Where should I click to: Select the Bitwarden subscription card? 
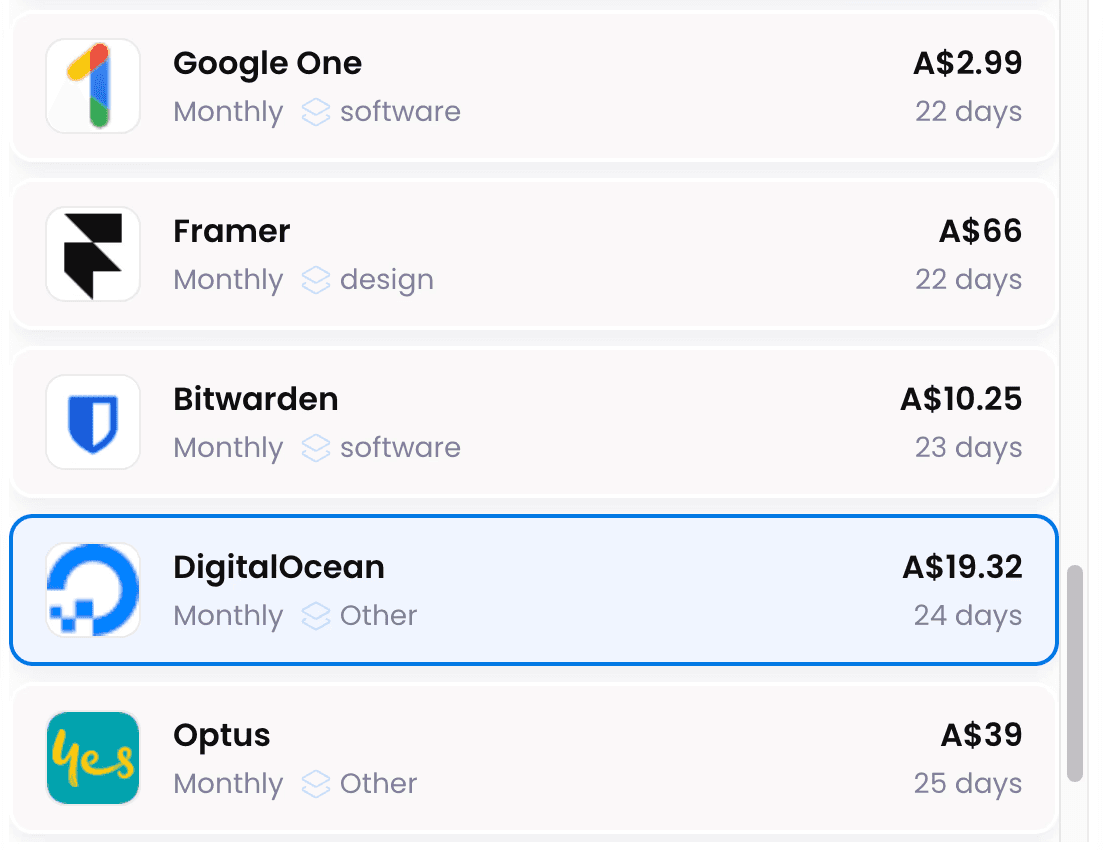[x=600, y=422]
